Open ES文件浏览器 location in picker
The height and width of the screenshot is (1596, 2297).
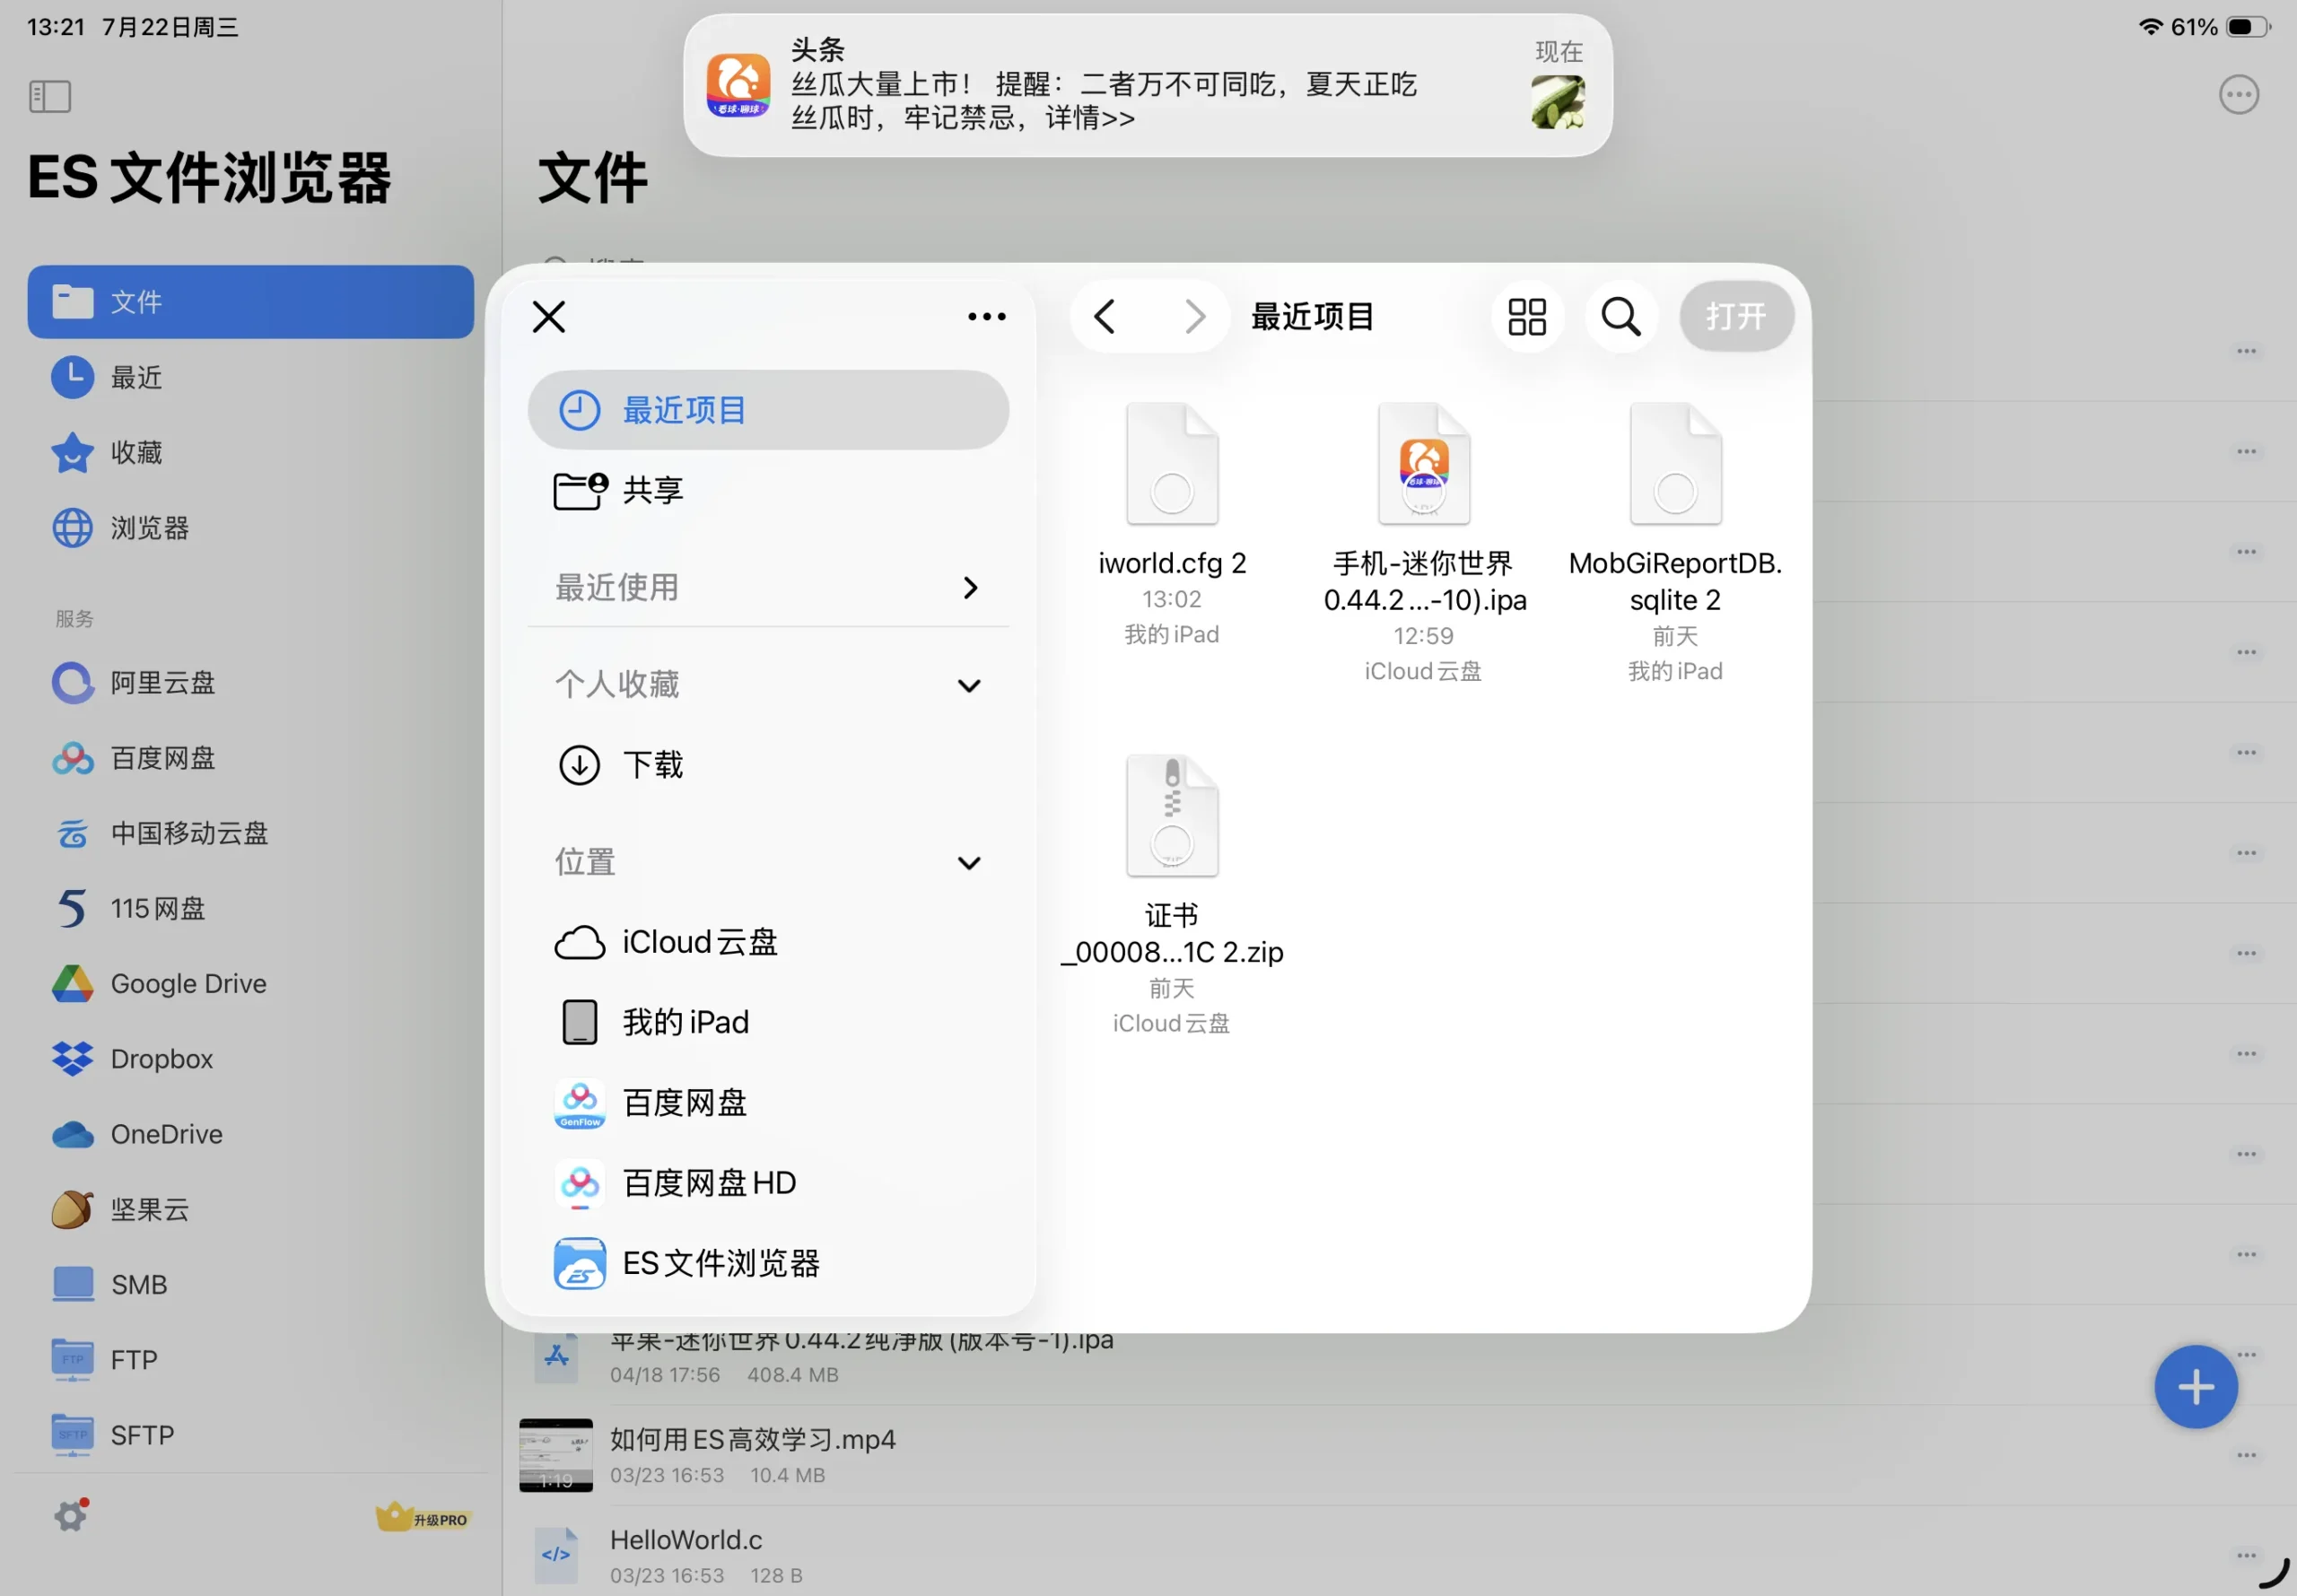[x=768, y=1263]
